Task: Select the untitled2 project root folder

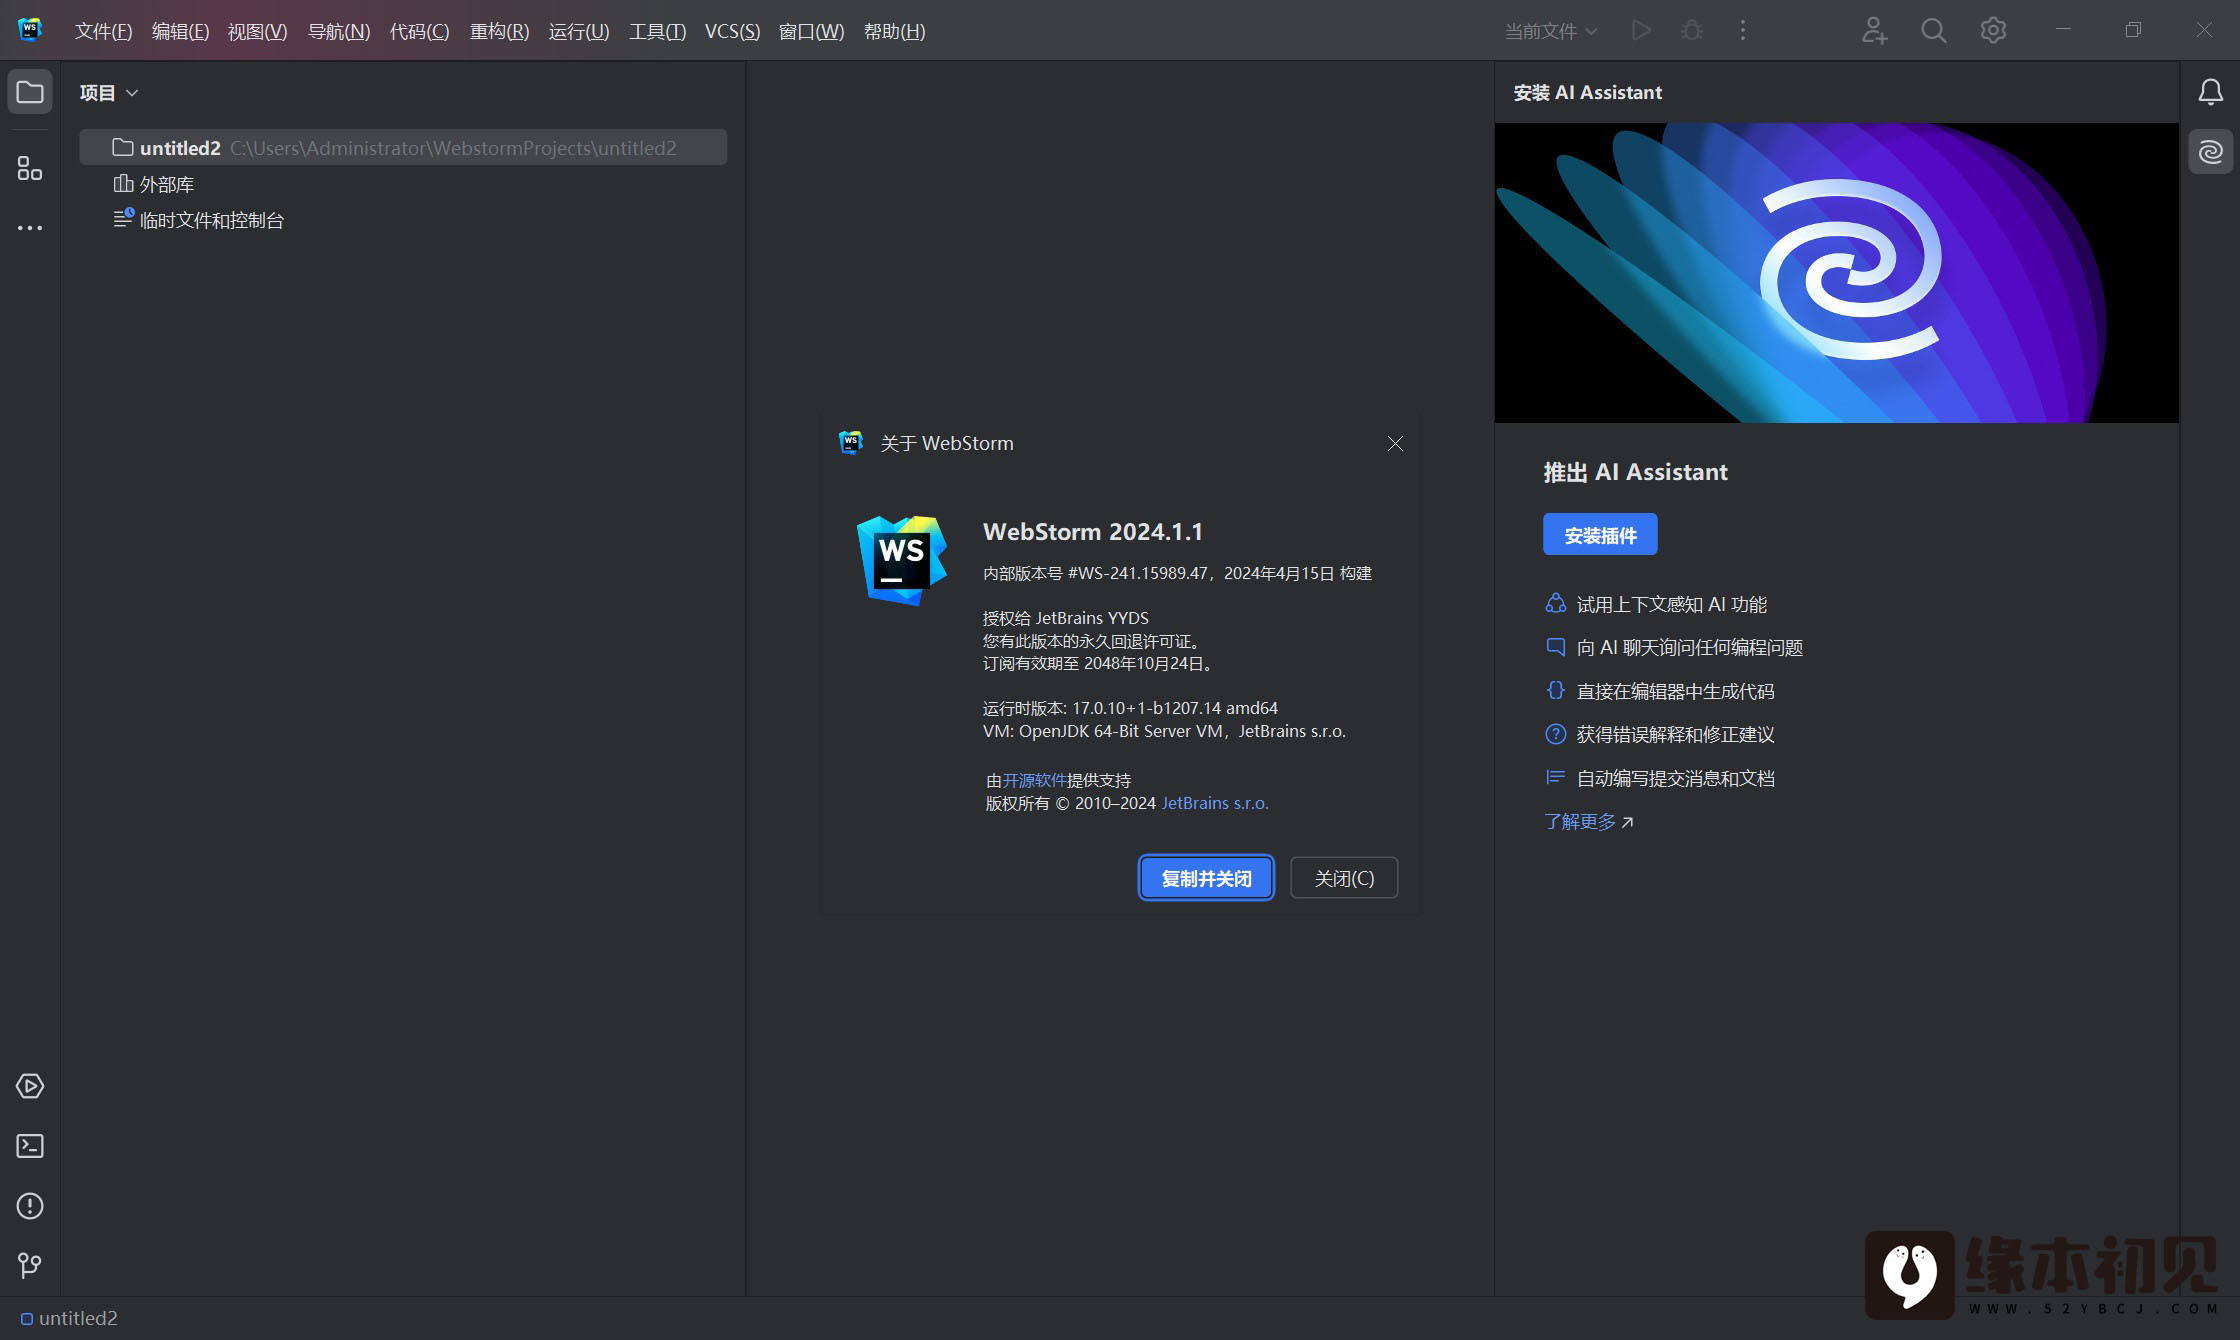Action: point(403,148)
